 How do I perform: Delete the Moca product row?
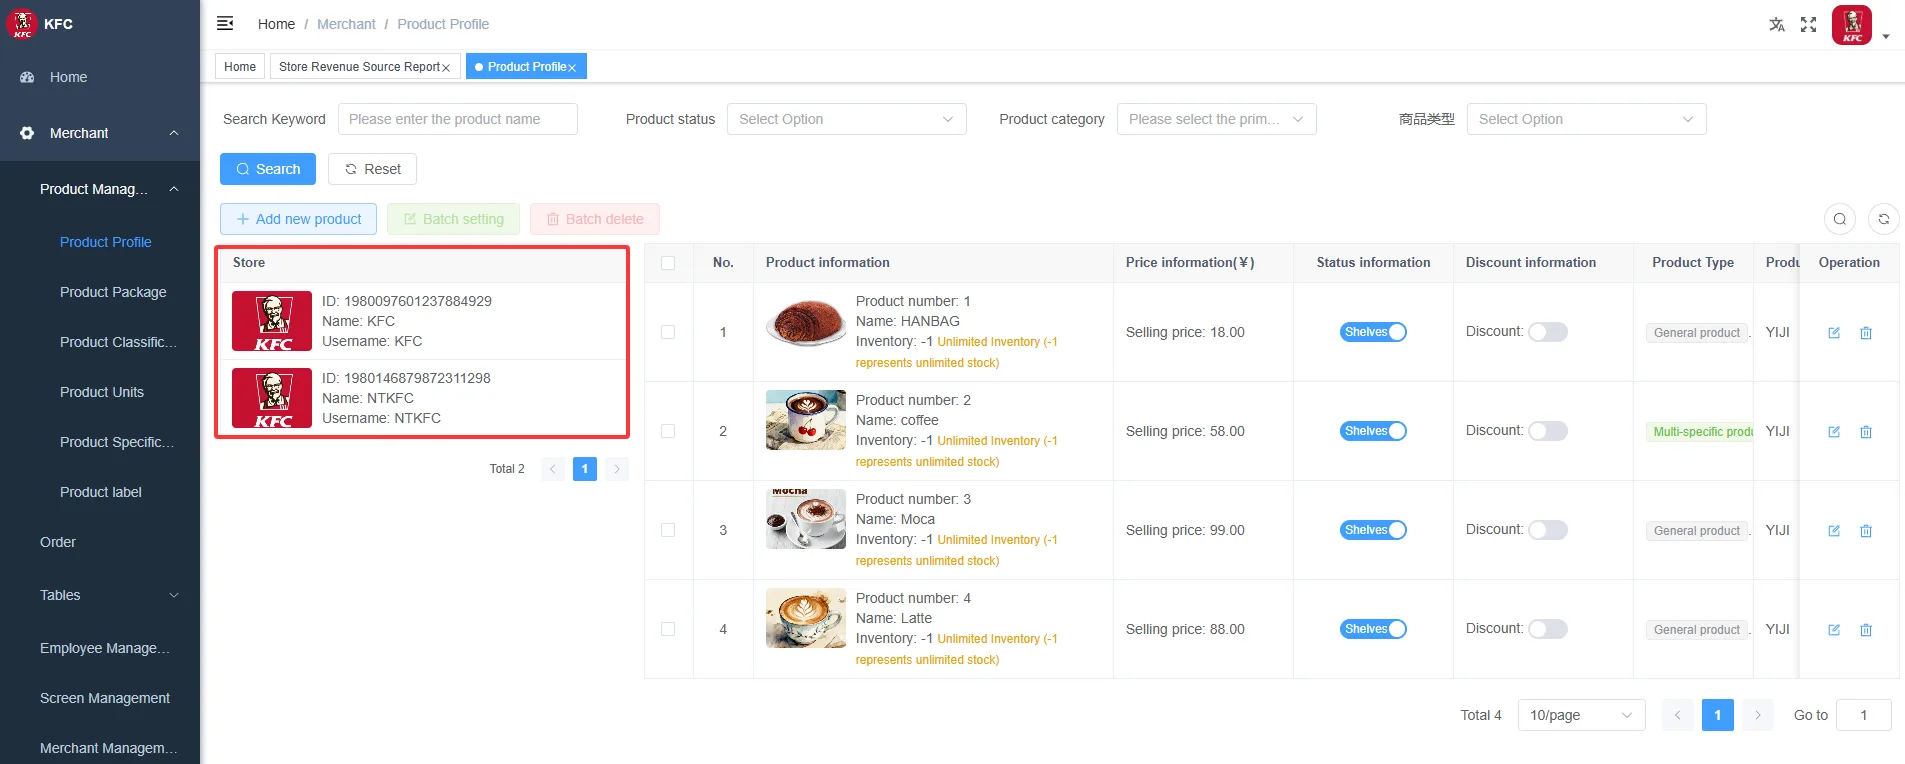coord(1866,531)
